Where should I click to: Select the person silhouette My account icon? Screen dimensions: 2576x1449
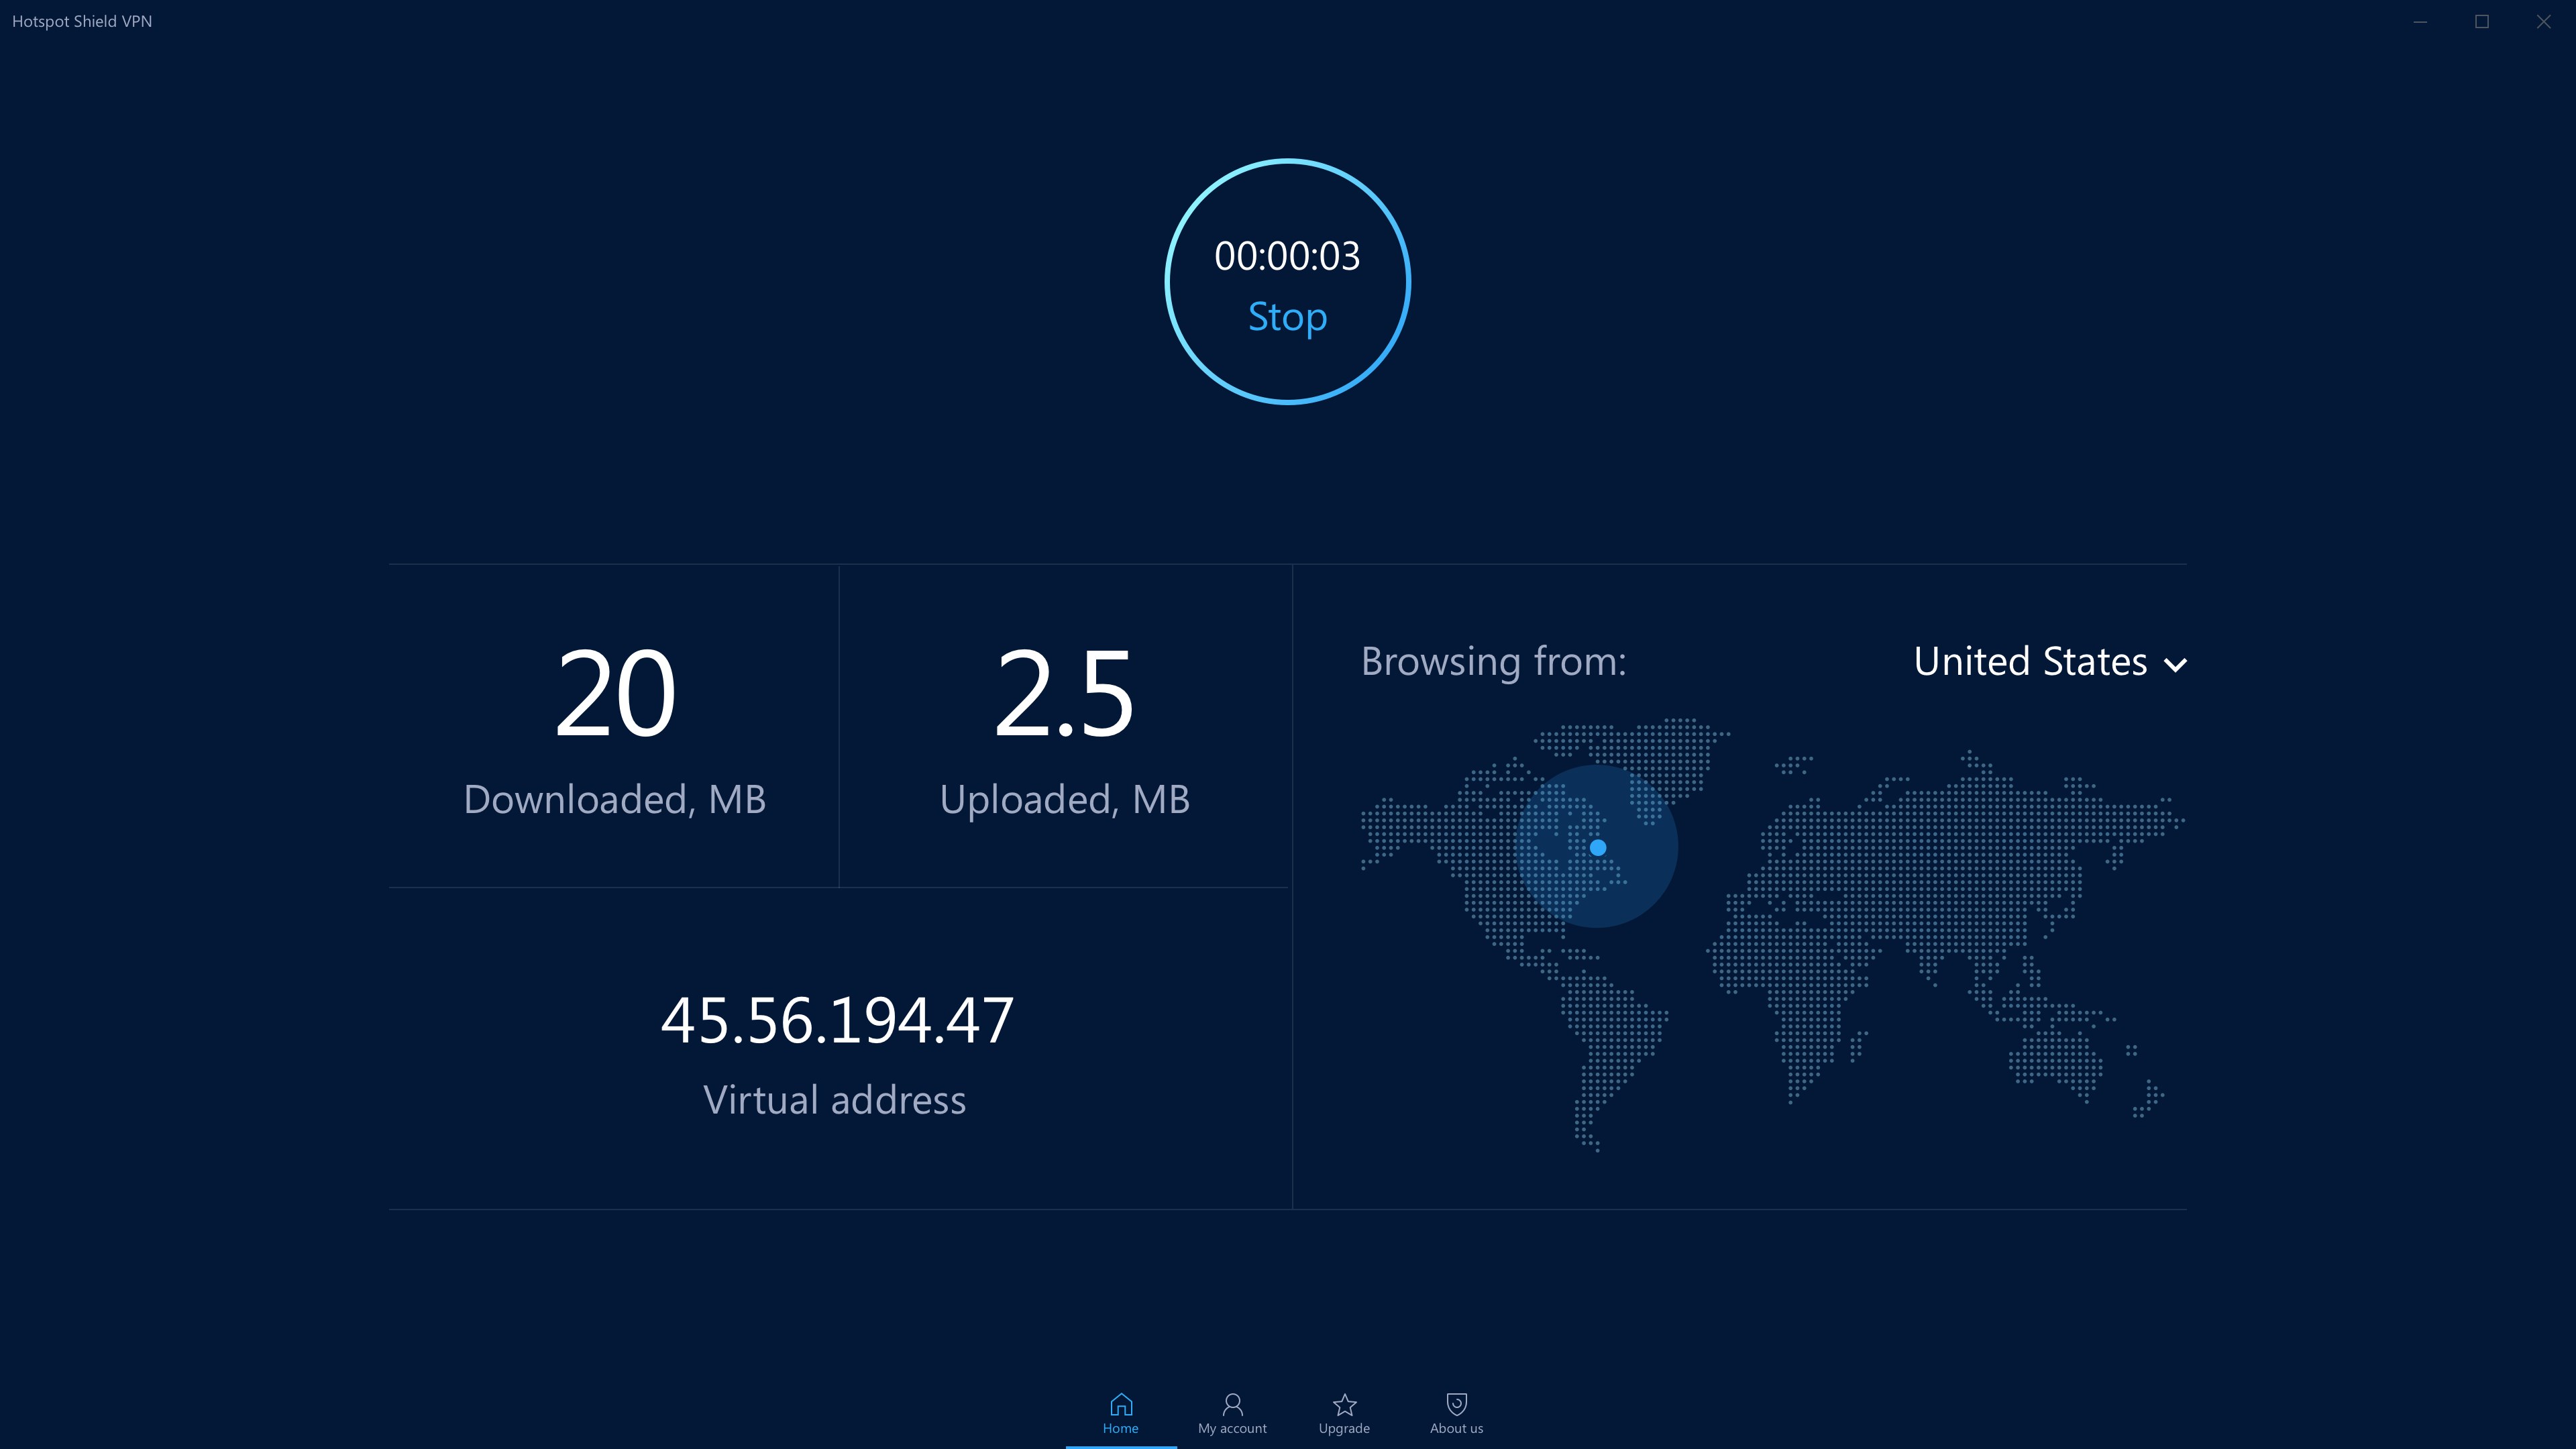(x=1232, y=1403)
